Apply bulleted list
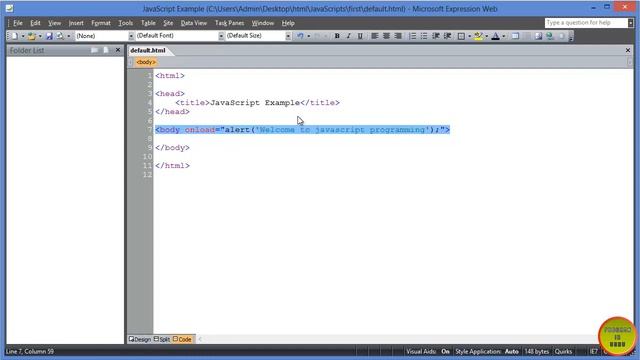 tap(424, 36)
